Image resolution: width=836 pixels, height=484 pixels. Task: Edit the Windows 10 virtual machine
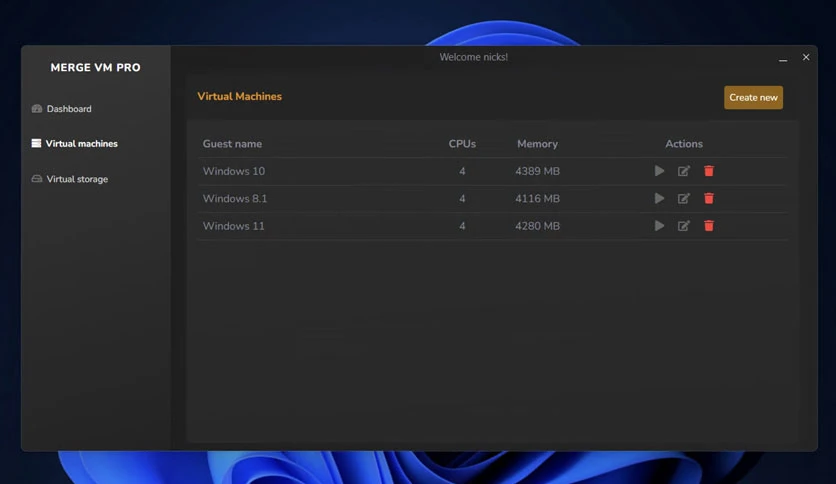coord(684,171)
